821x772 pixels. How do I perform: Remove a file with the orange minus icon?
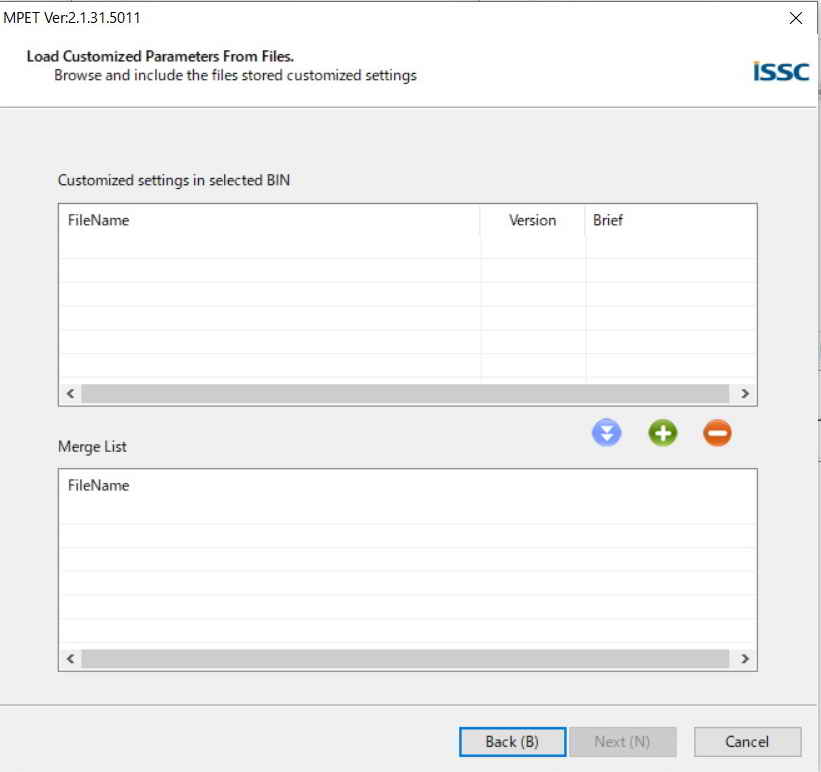pos(717,433)
